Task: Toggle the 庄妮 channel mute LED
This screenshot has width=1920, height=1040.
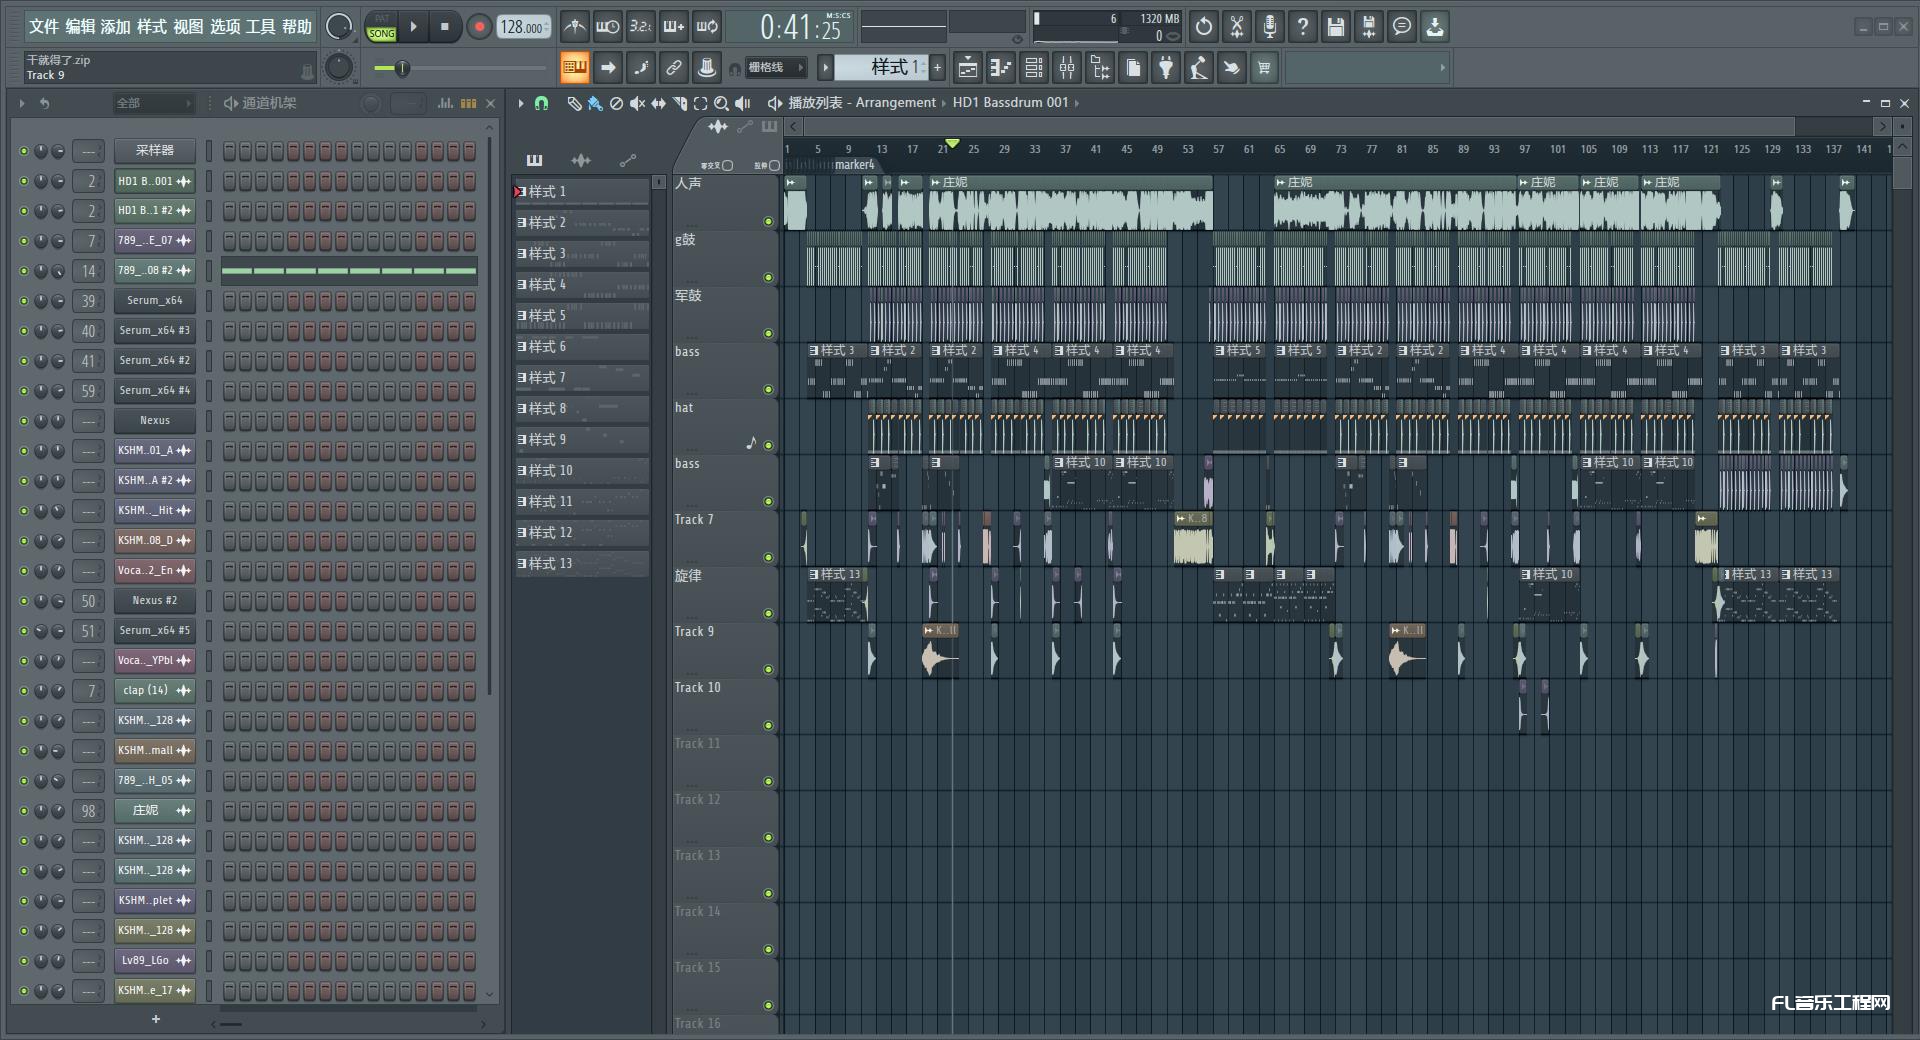Action: pos(24,811)
